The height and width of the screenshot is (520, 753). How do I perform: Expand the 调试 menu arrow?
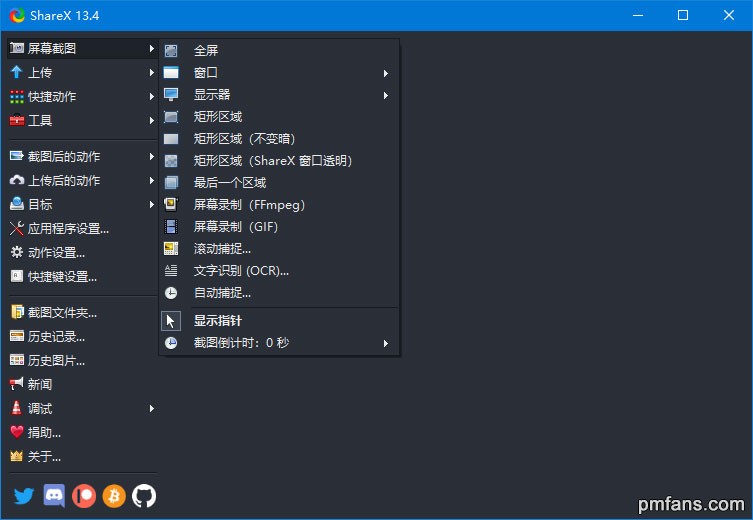[151, 409]
